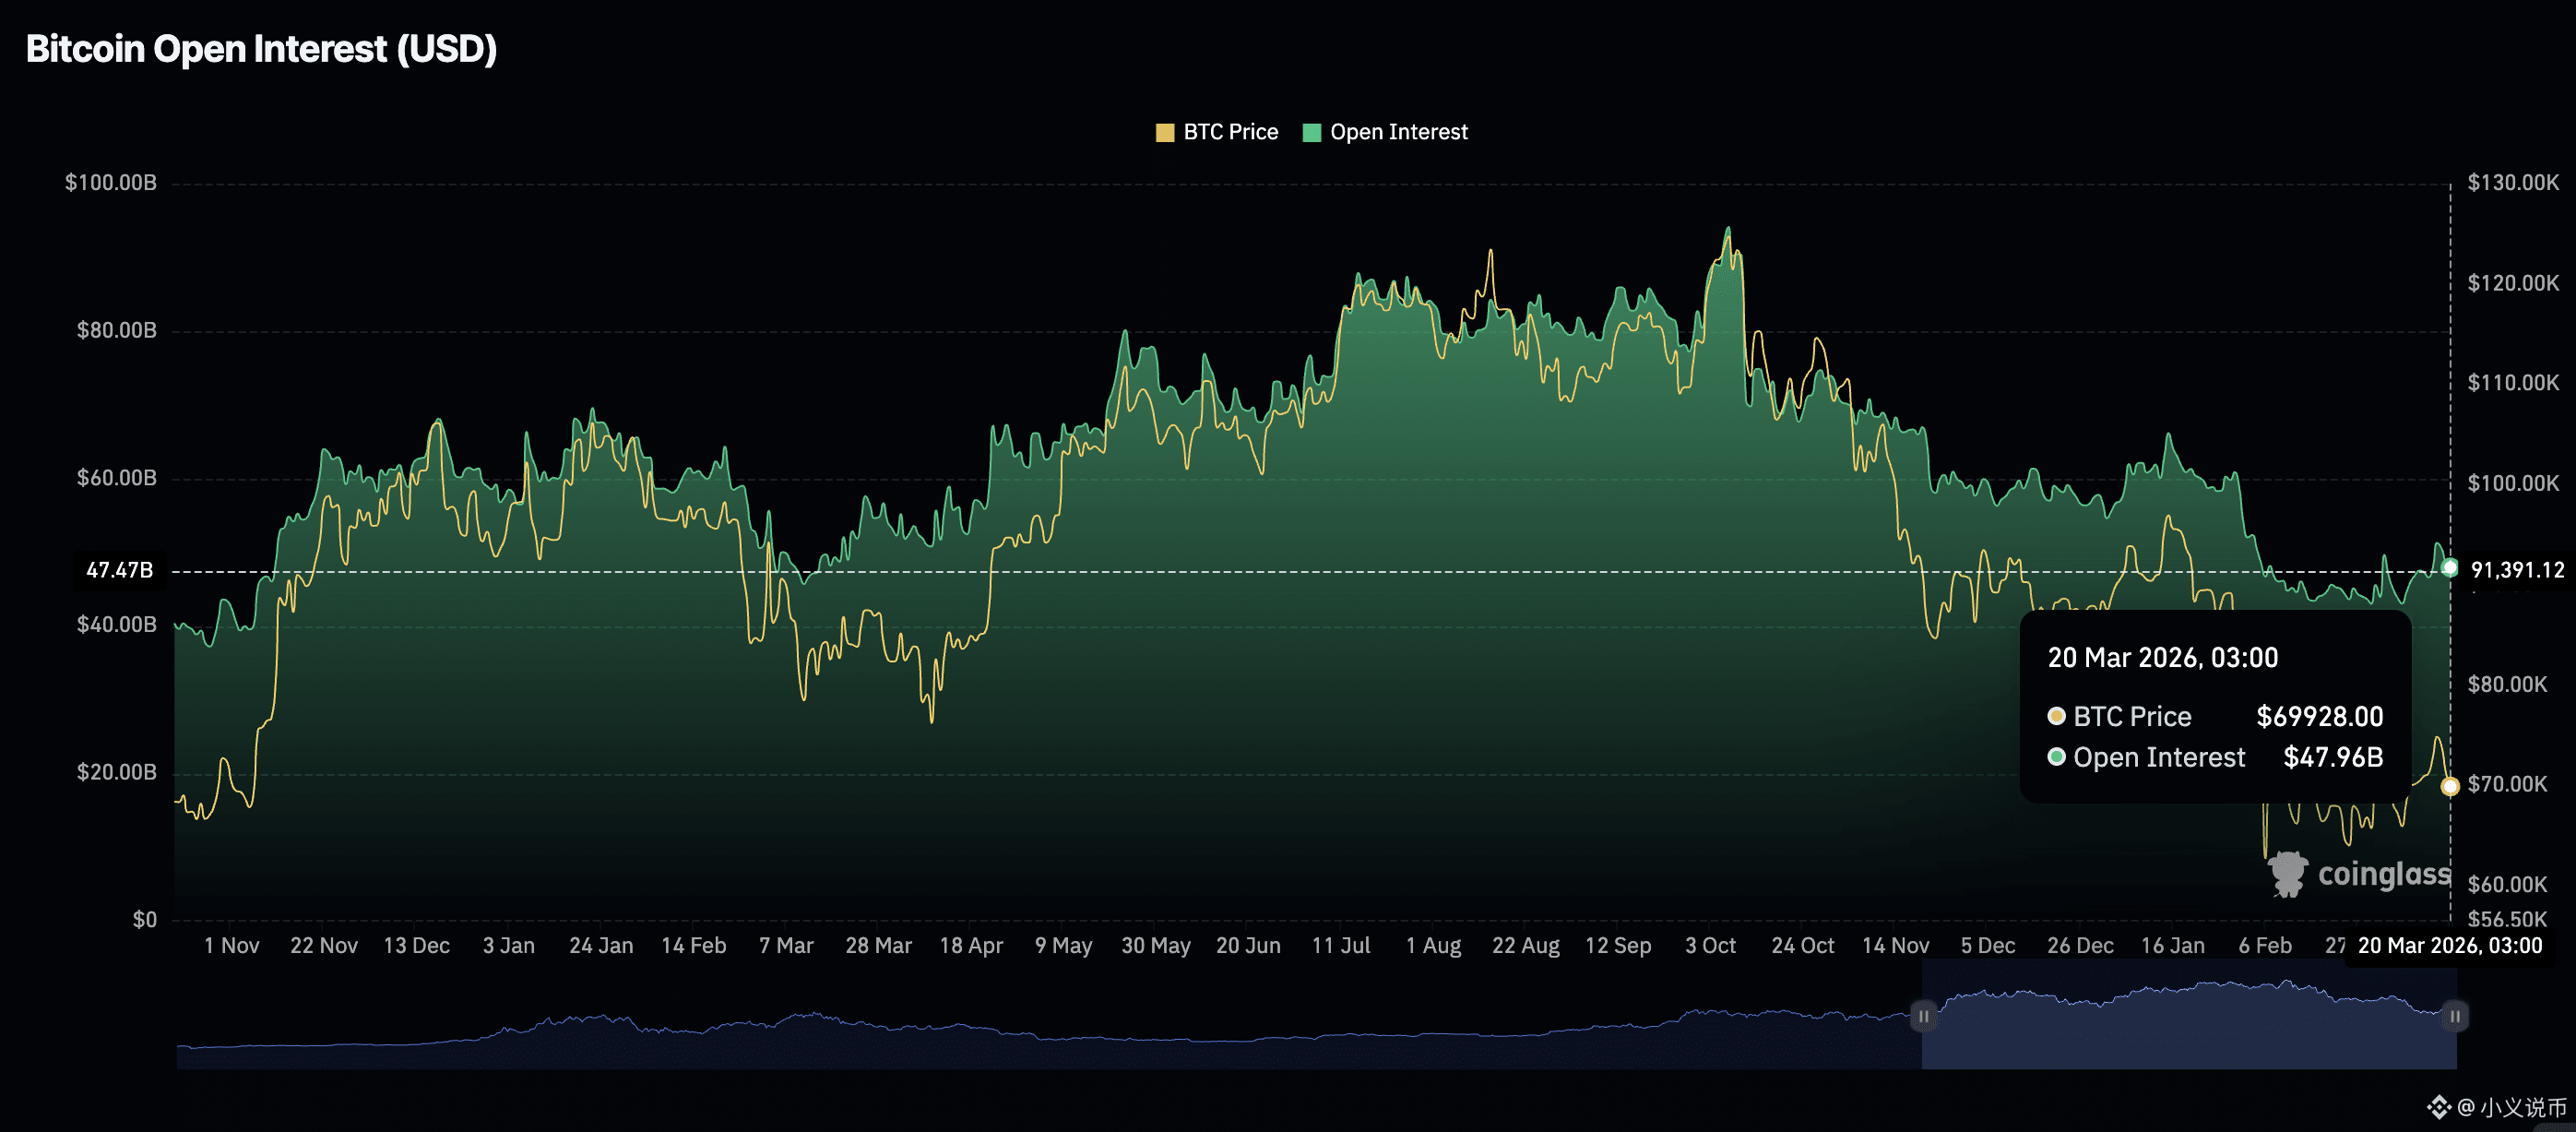The image size is (2576, 1132).
Task: Click the Open Interest legend label
Action: [1398, 132]
